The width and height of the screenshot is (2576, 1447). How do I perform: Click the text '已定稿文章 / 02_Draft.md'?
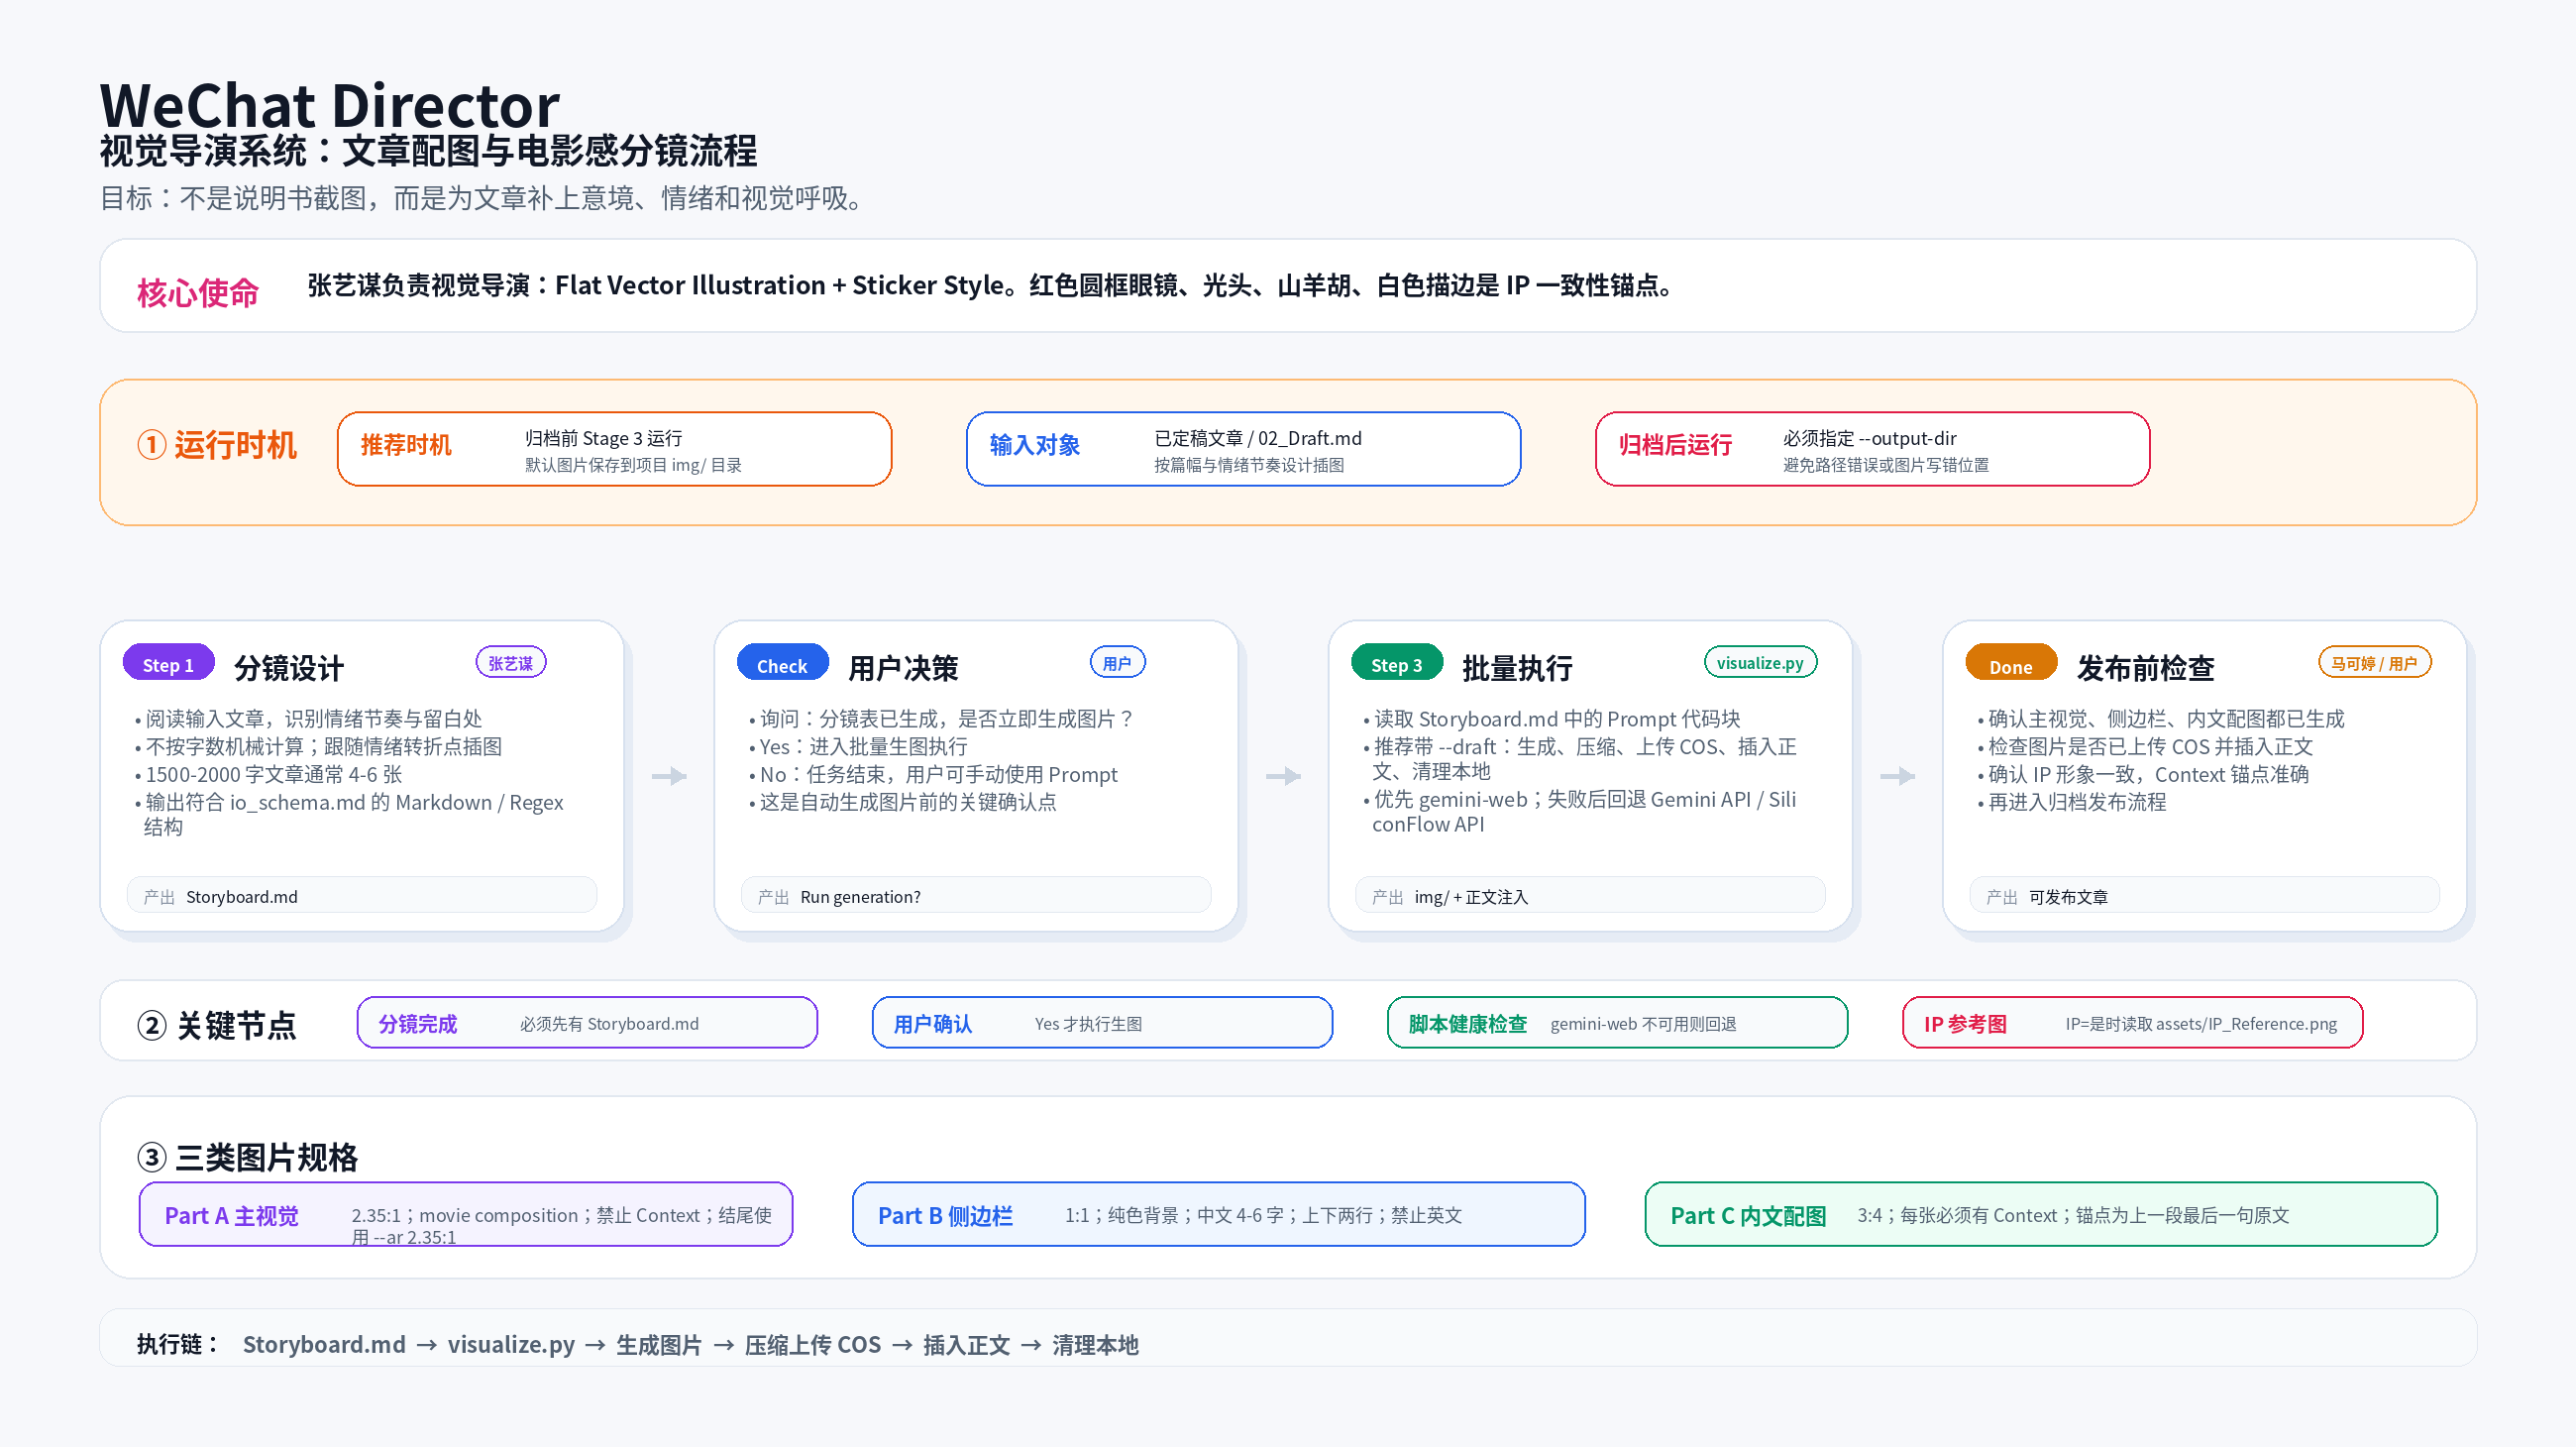click(1258, 438)
